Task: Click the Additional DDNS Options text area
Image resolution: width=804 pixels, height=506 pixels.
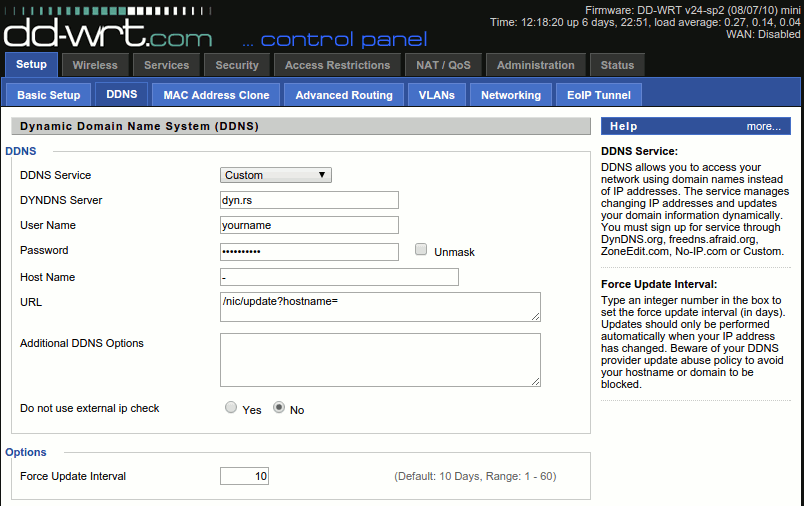Action: (380, 360)
